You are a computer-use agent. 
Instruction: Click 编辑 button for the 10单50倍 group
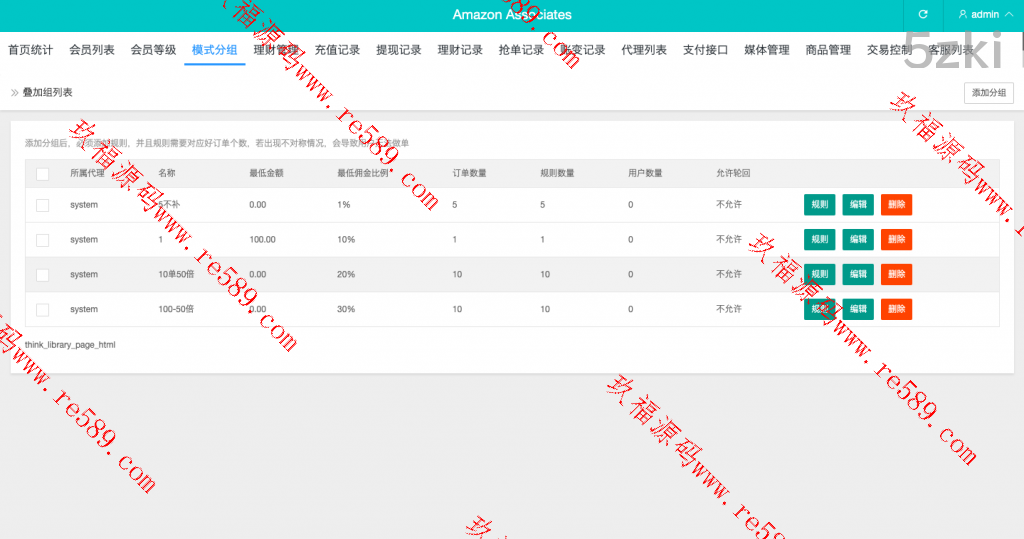click(858, 275)
